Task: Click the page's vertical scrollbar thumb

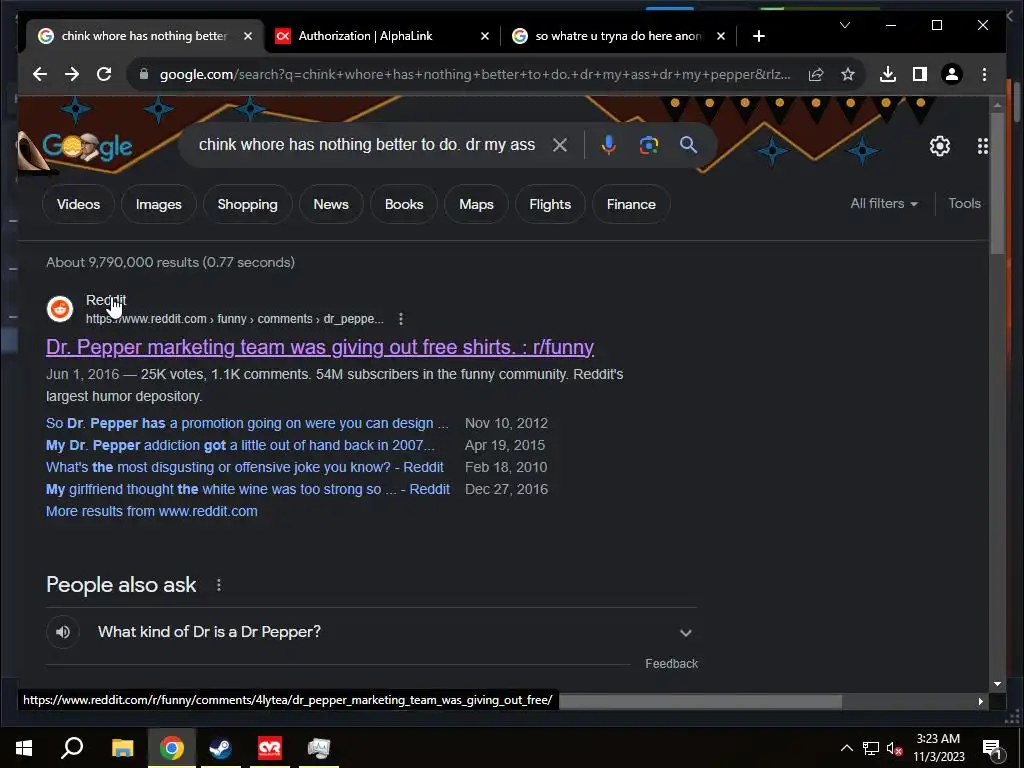Action: pos(997,183)
